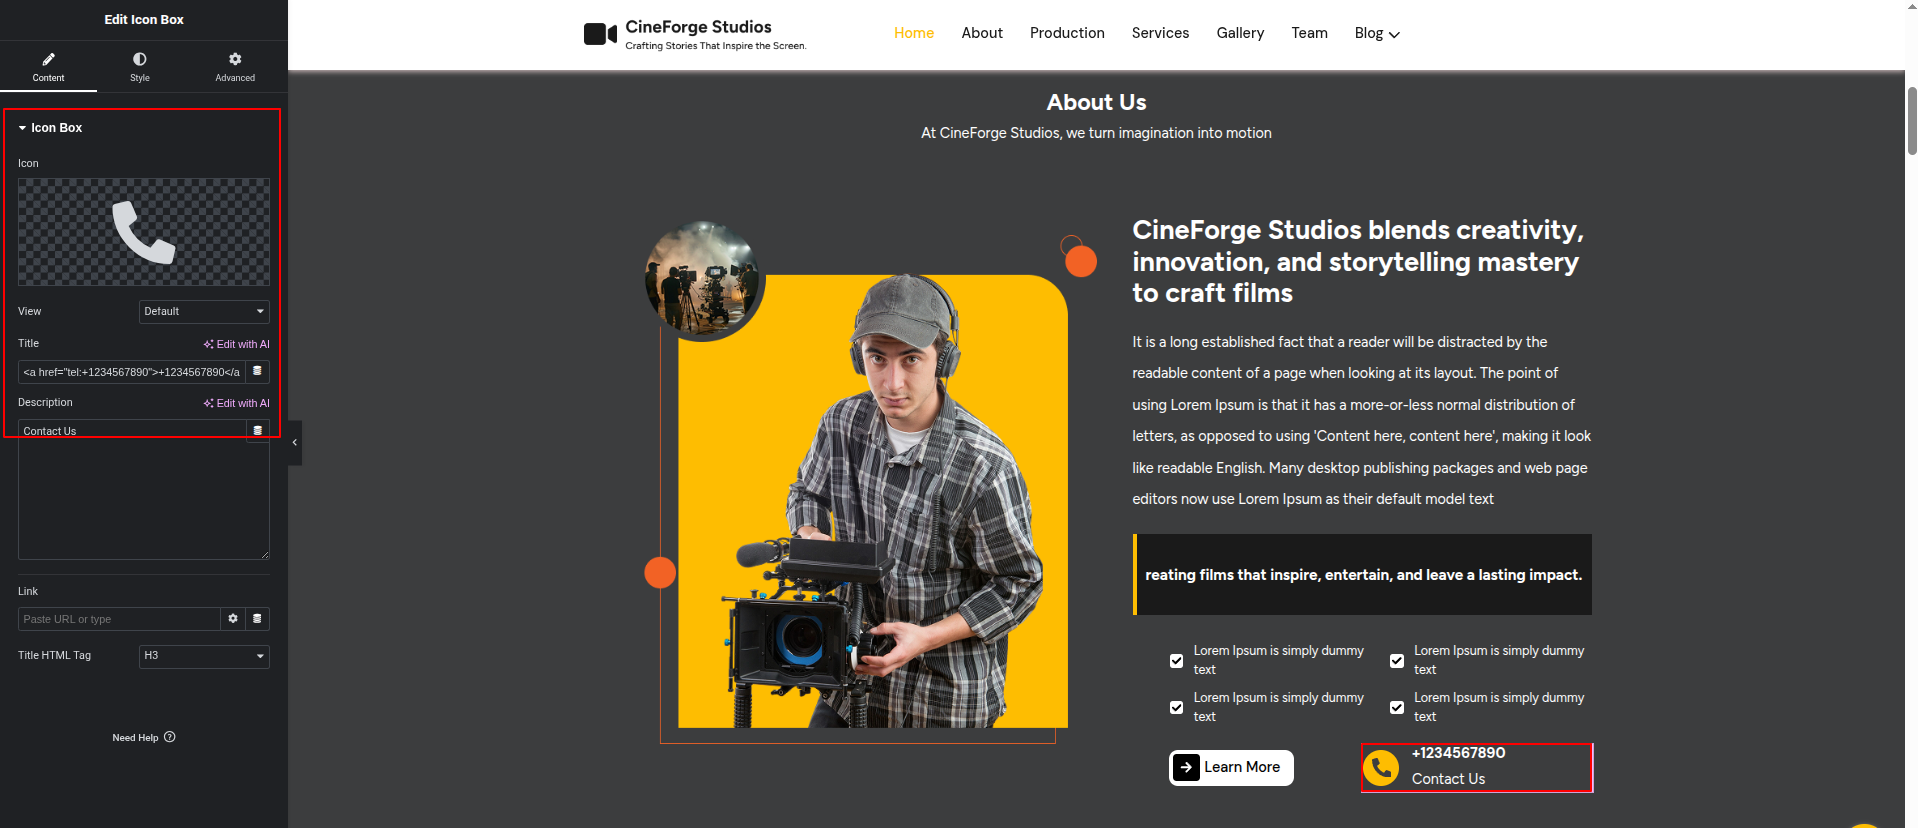
Task: Open link options gear icon
Action: (233, 619)
